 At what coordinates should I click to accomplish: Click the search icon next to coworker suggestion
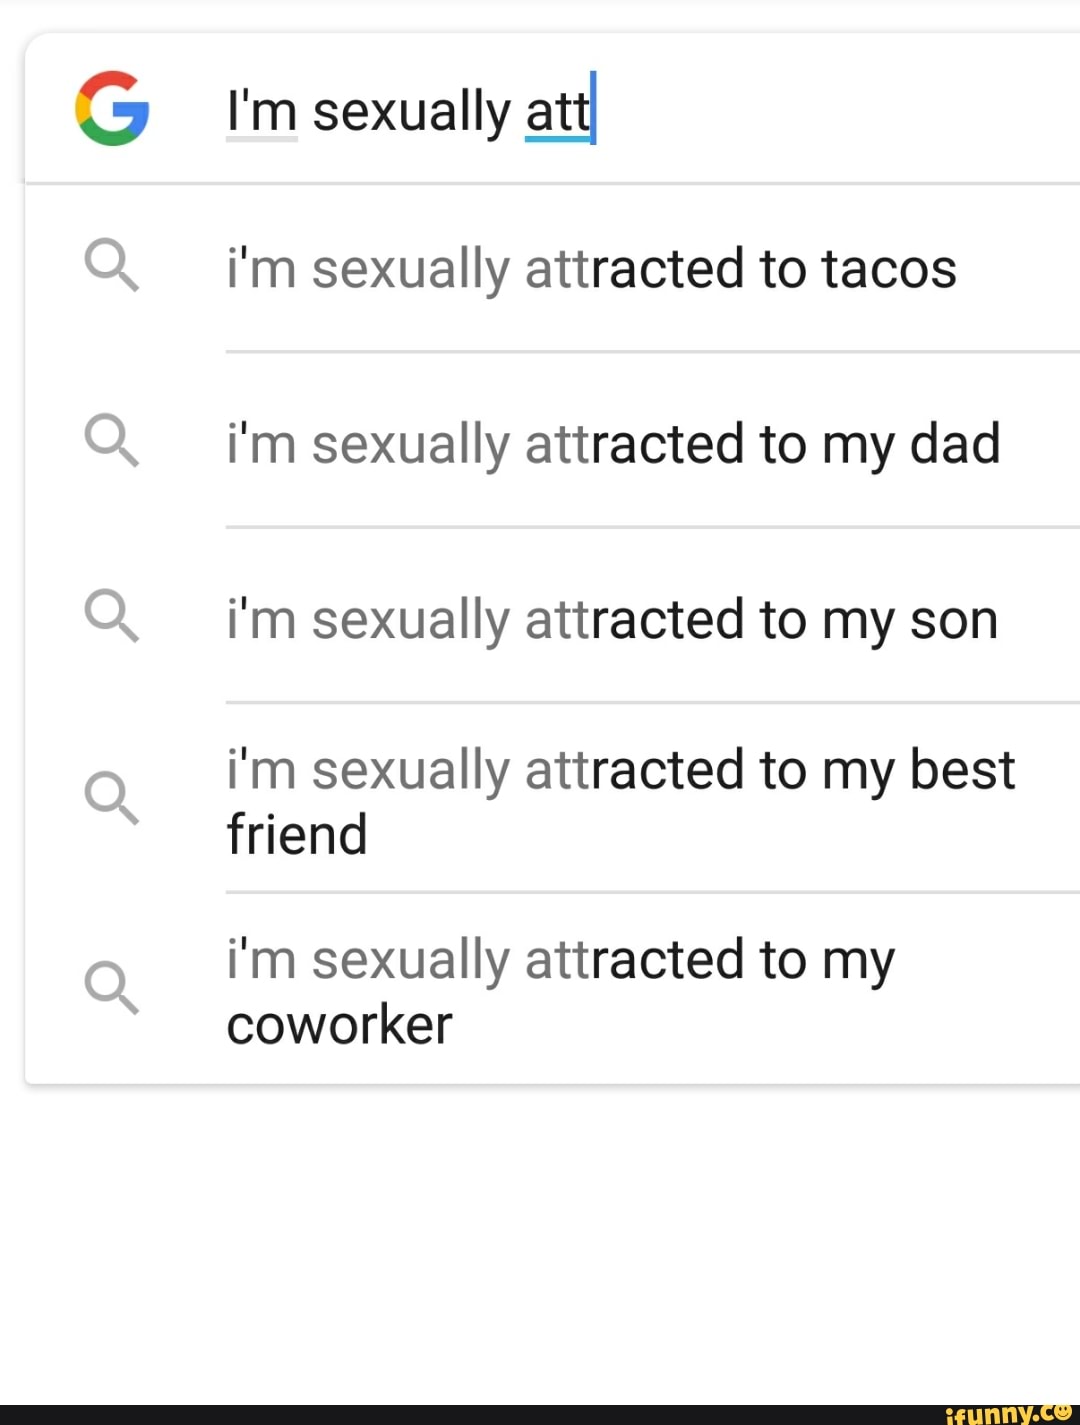[x=110, y=988]
